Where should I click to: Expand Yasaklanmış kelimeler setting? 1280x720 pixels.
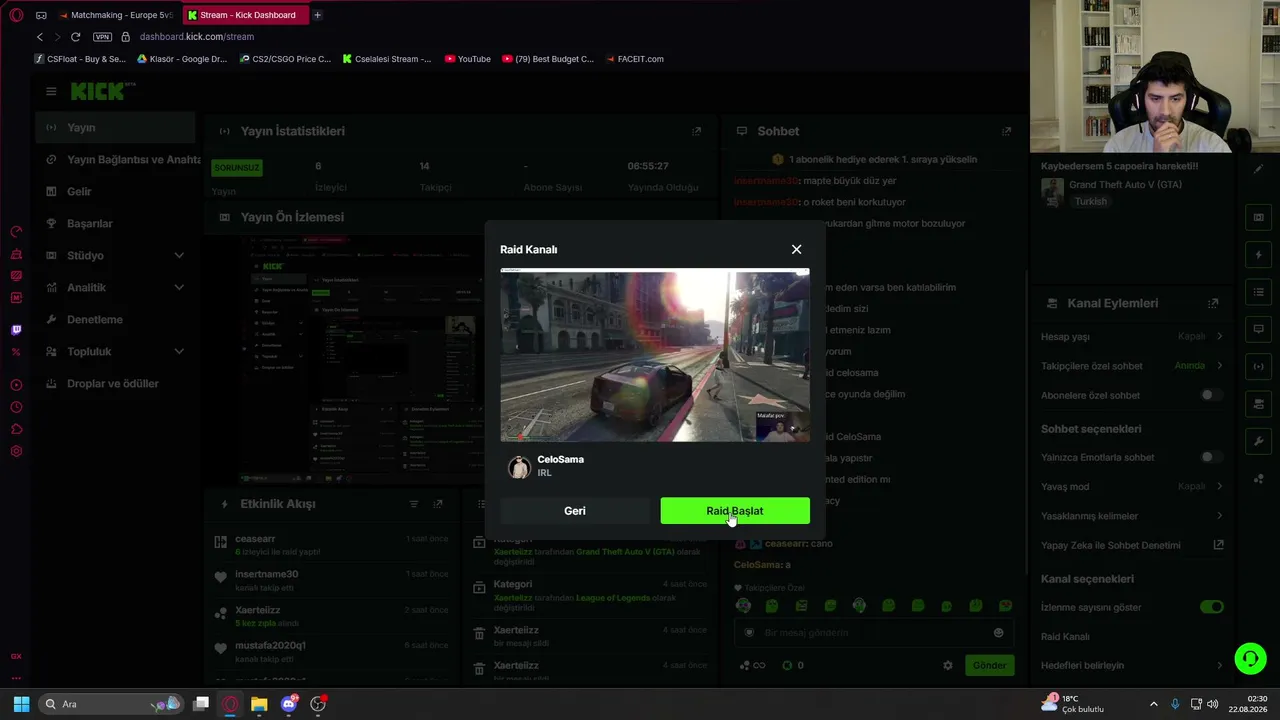[x=1219, y=516]
